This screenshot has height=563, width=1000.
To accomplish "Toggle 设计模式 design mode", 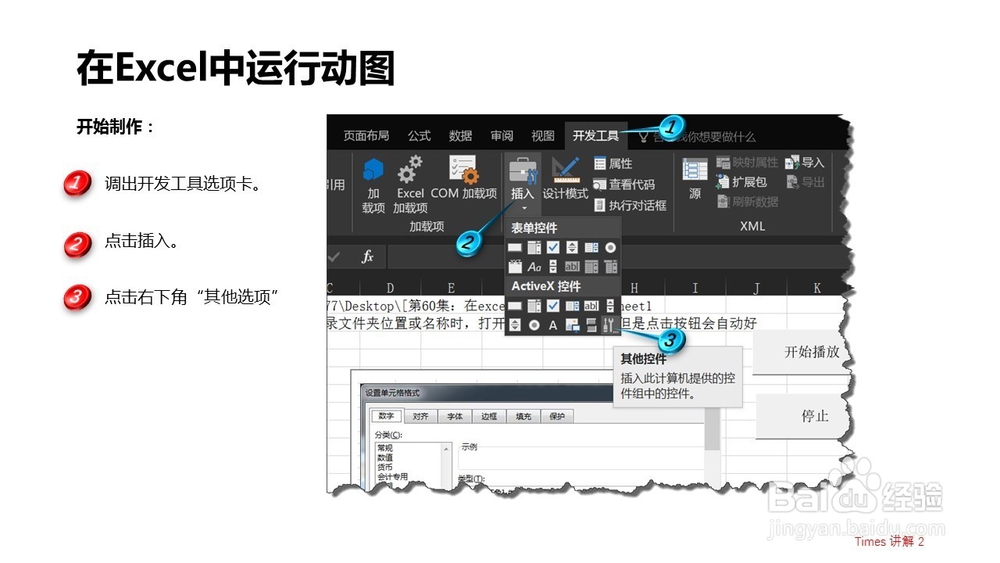I will [565, 178].
